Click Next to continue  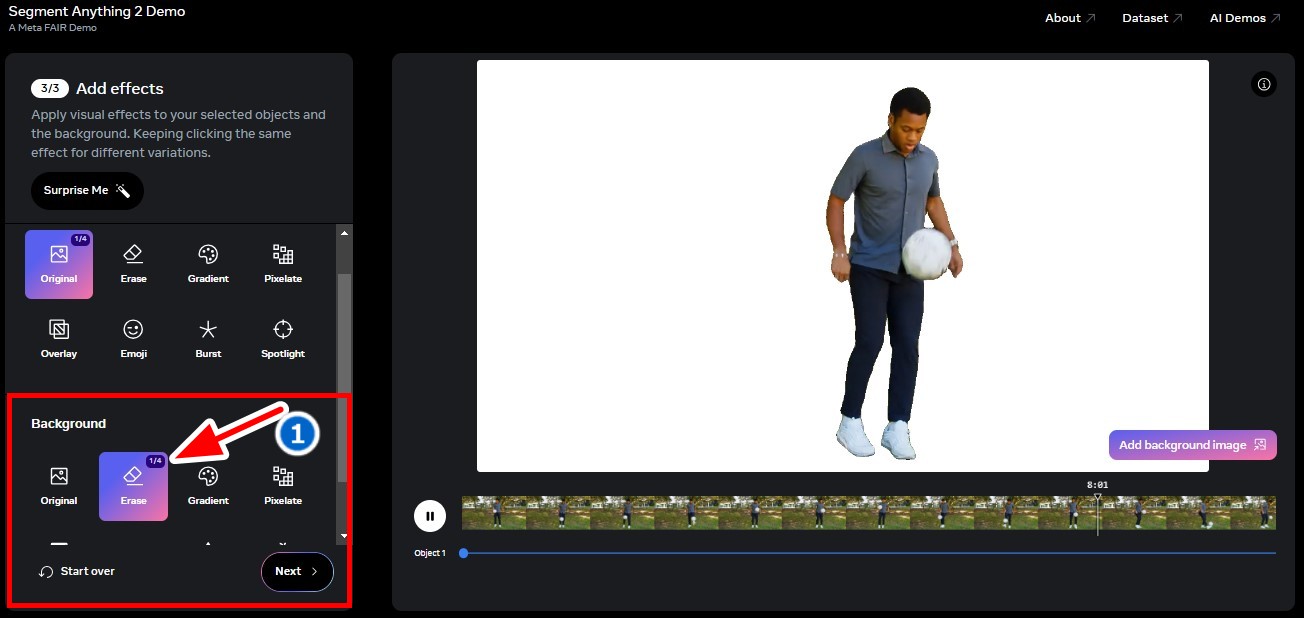297,571
